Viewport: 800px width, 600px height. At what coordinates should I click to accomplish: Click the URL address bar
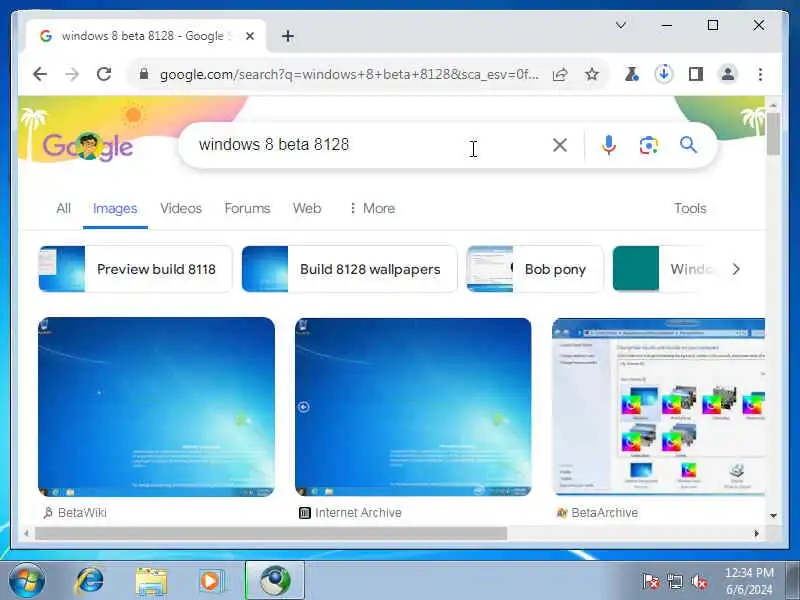coord(348,74)
